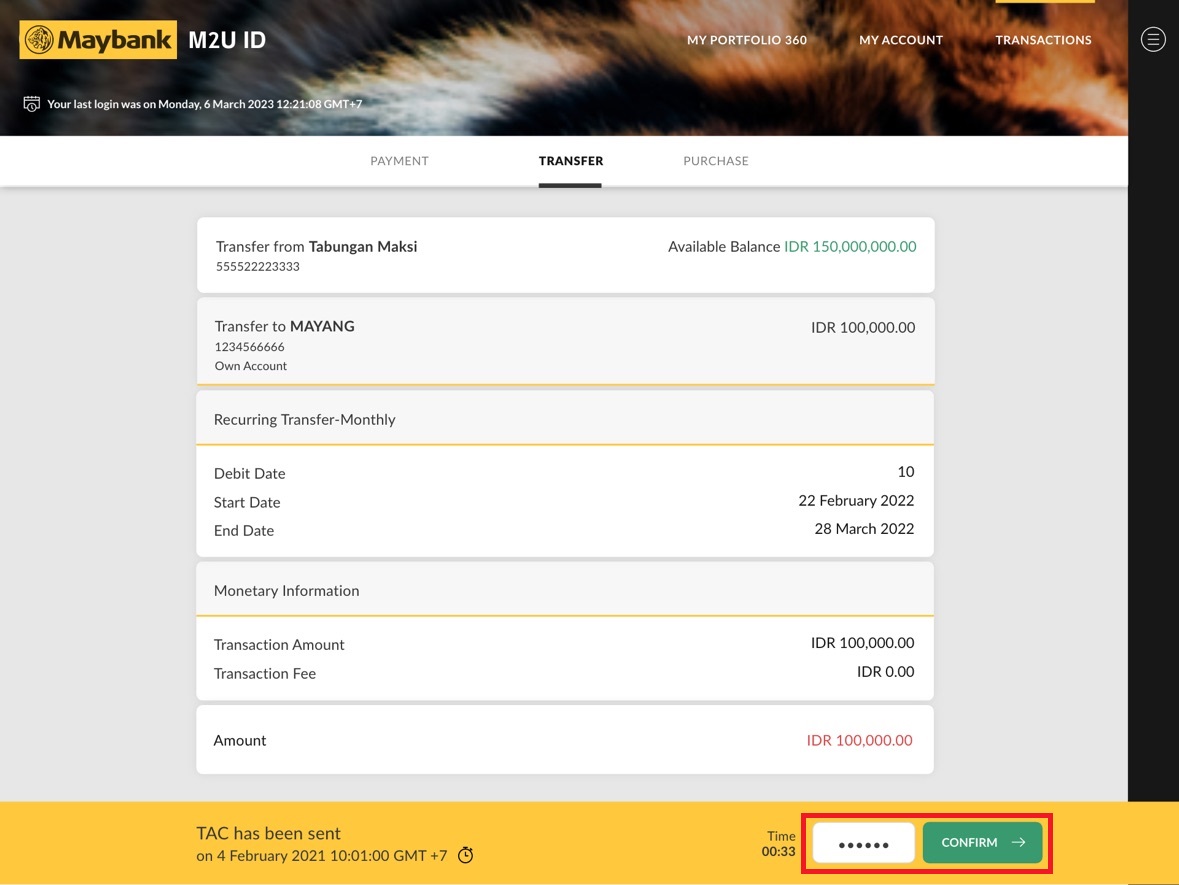Image resolution: width=1179 pixels, height=885 pixels.
Task: Select the Transfer from Tabungan Maksi card
Action: click(x=565, y=255)
